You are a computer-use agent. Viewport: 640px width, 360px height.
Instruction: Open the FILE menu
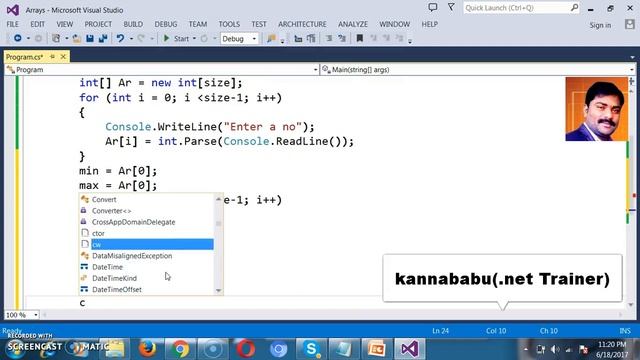pyautogui.click(x=12, y=24)
